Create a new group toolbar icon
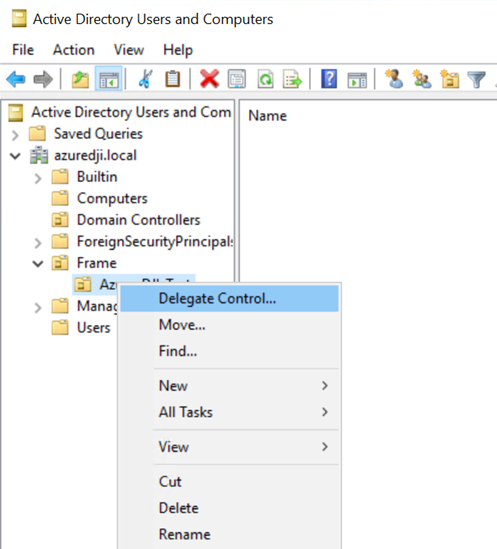The width and height of the screenshot is (497, 549). click(x=422, y=79)
